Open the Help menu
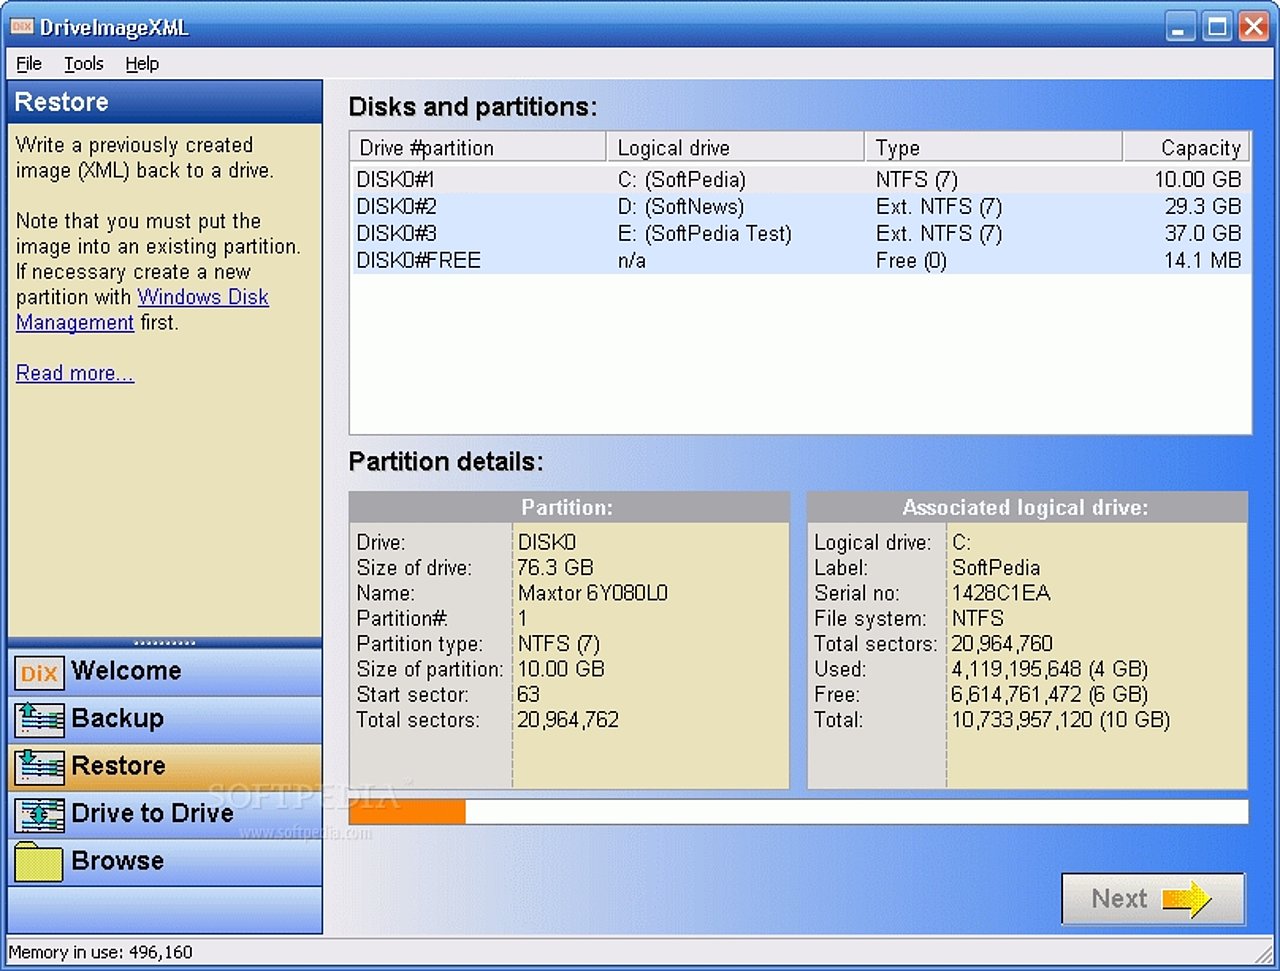Image resolution: width=1280 pixels, height=971 pixels. [142, 64]
